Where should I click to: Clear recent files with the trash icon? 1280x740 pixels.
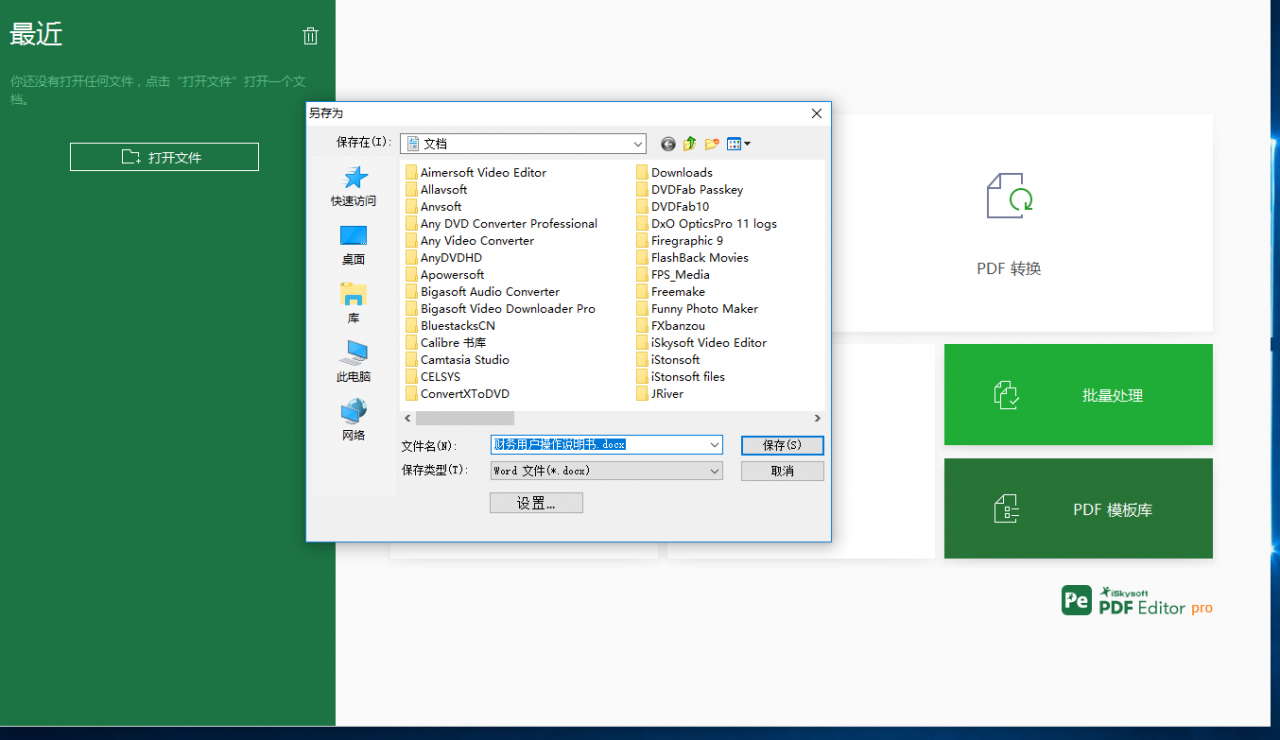click(x=310, y=35)
